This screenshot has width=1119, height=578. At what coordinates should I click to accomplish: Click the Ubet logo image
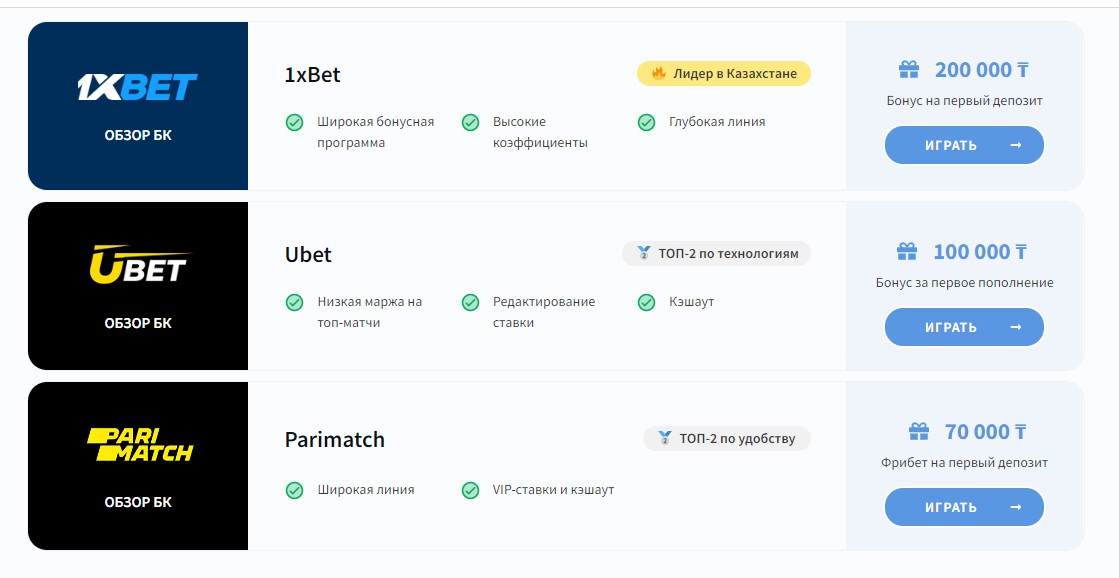tap(138, 265)
